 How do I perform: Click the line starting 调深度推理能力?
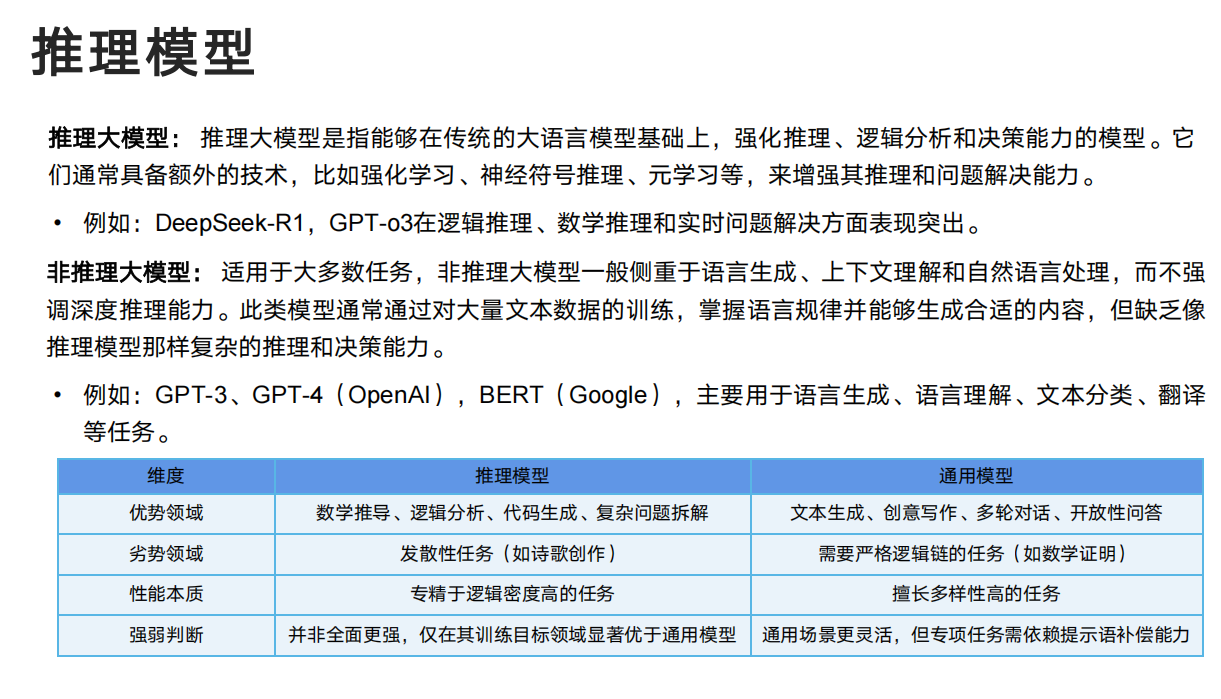coord(625,310)
